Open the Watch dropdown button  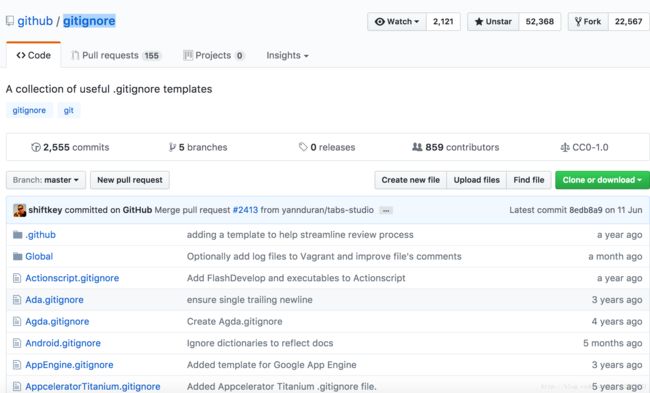pos(397,22)
